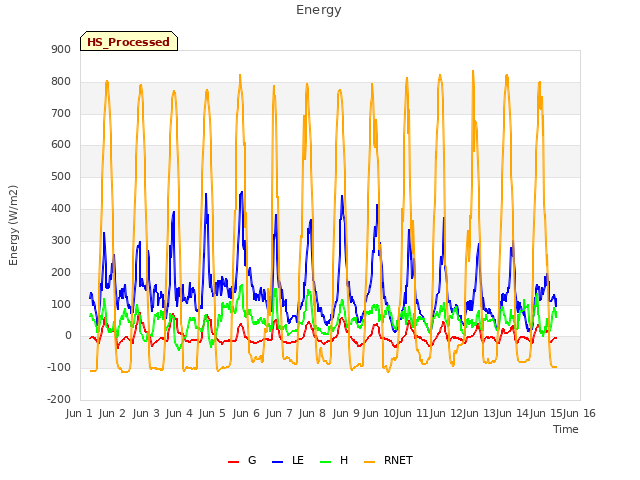Viewport: 640px width, 480px height.
Task: Click the Jun 7 date tick label
Action: [279, 413]
